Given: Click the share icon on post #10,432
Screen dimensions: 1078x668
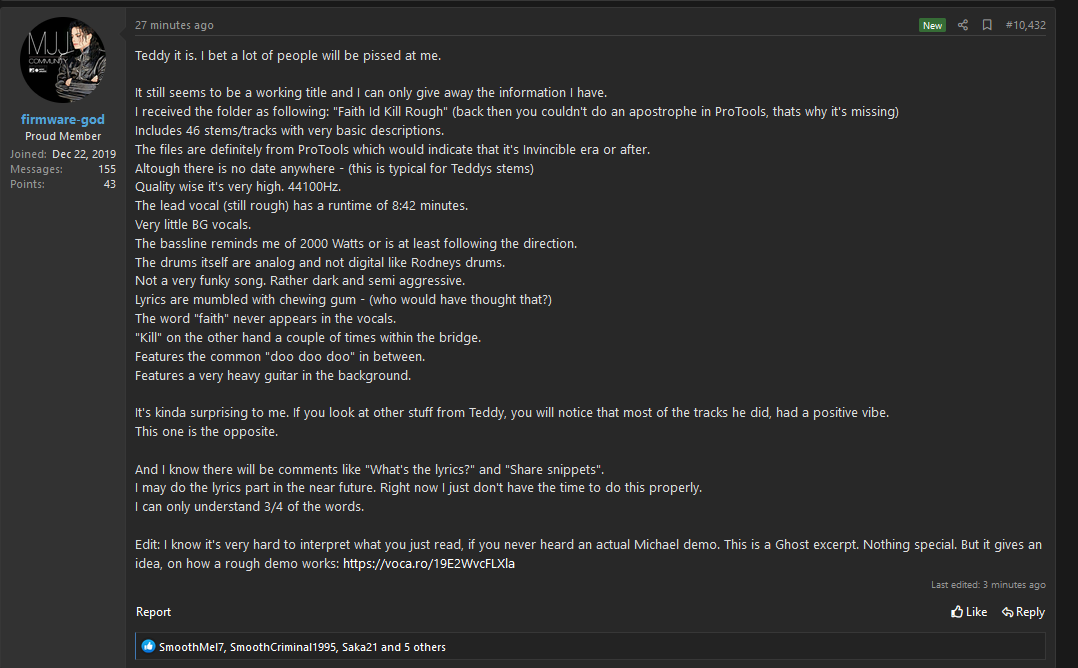Looking at the screenshot, I should [962, 25].
